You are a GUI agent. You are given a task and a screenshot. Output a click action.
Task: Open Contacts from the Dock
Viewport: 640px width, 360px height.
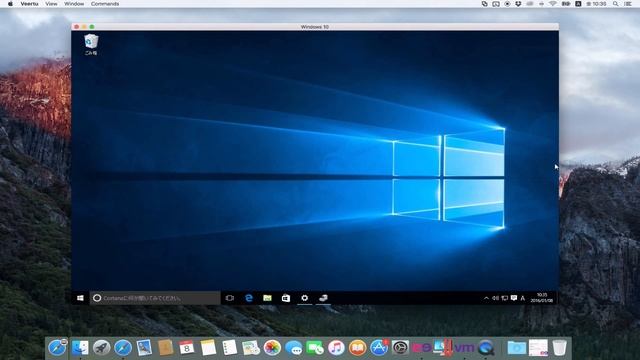pos(165,348)
